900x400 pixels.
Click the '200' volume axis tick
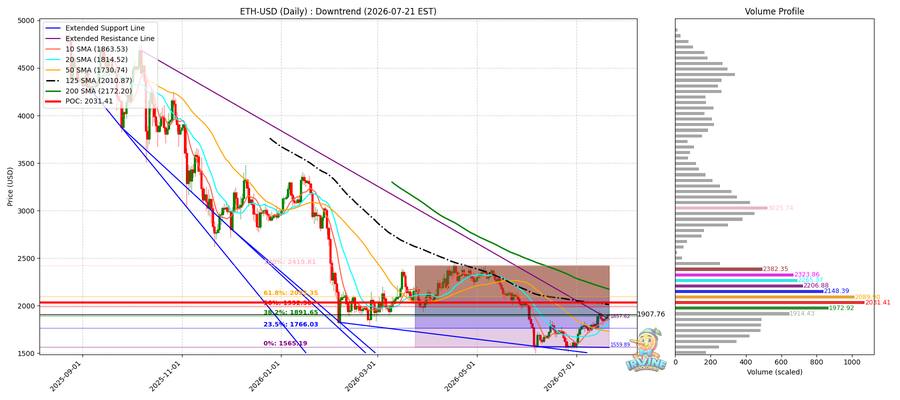[x=711, y=362]
